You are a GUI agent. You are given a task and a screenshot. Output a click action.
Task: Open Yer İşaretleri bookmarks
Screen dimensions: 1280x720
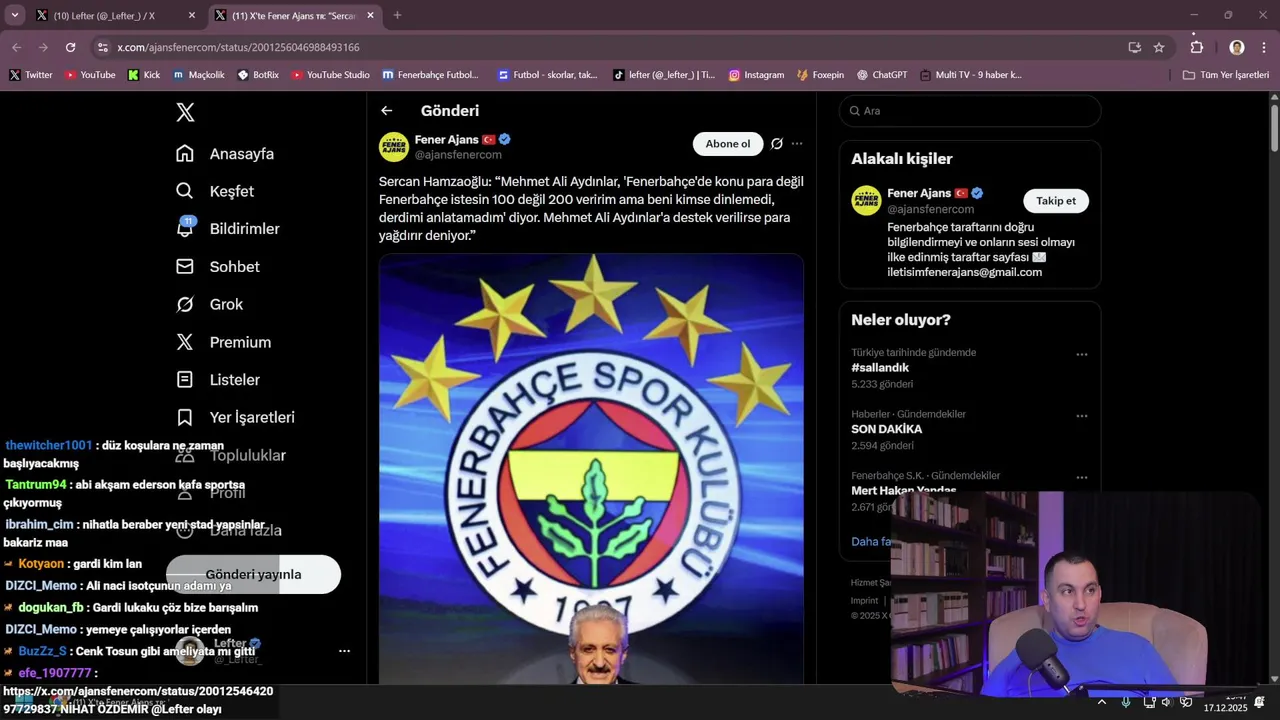(x=235, y=417)
